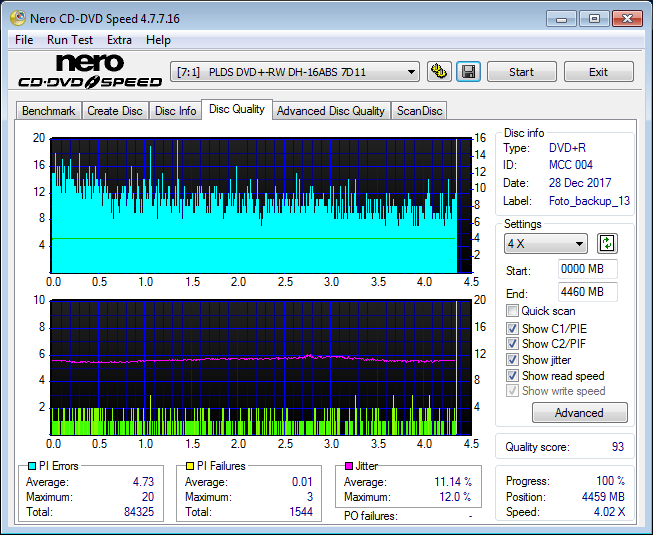The width and height of the screenshot is (653, 535).
Task: Click the PI Failures and jitter graph
Action: (x=261, y=367)
